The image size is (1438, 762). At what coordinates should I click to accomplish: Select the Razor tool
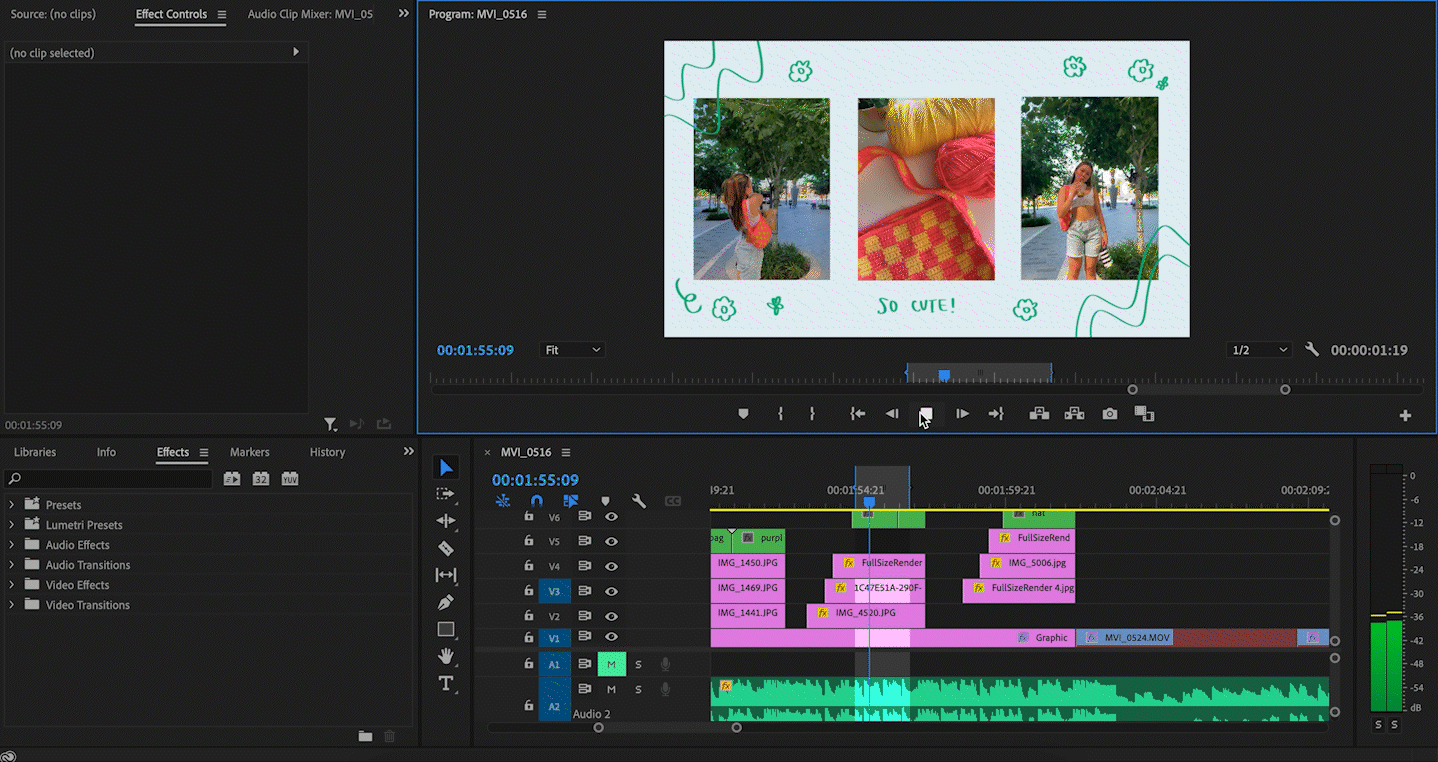pyautogui.click(x=446, y=548)
